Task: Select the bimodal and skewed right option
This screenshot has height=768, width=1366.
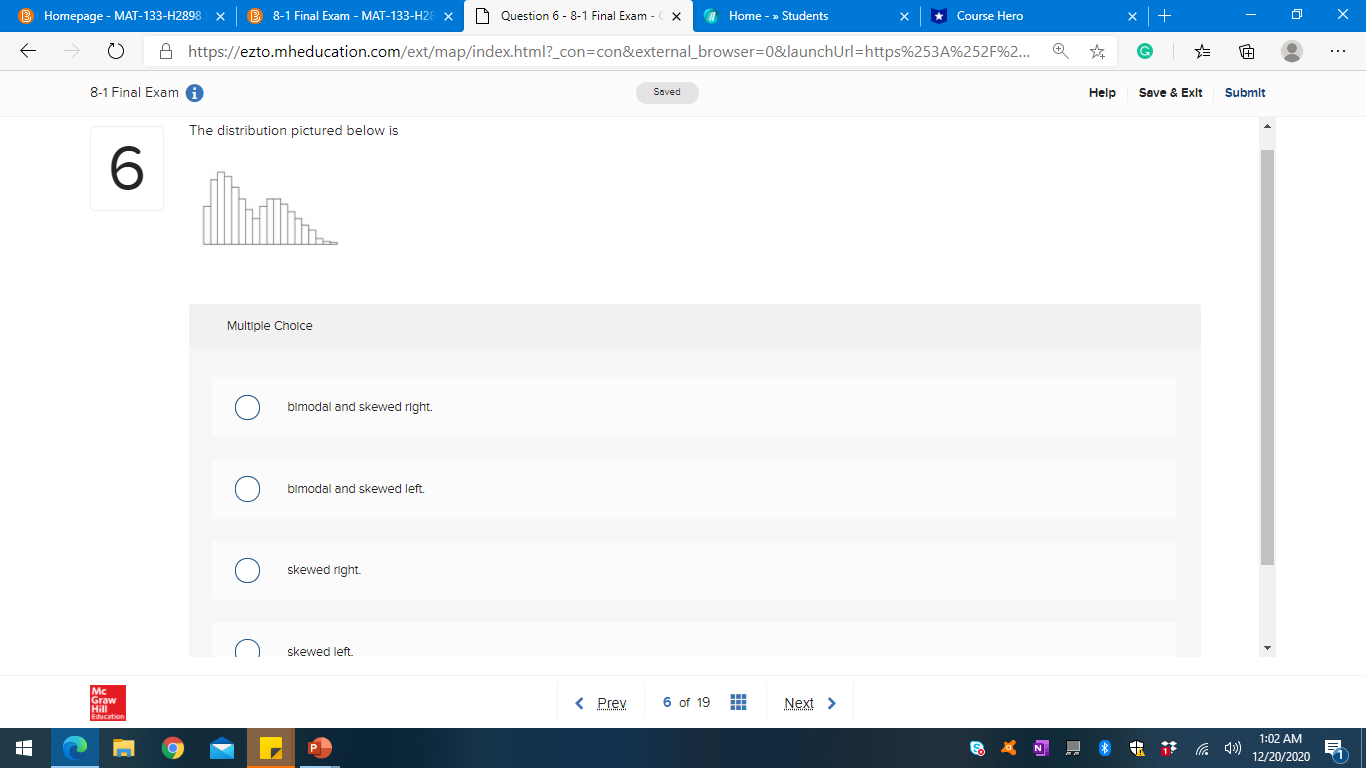Action: (247, 407)
